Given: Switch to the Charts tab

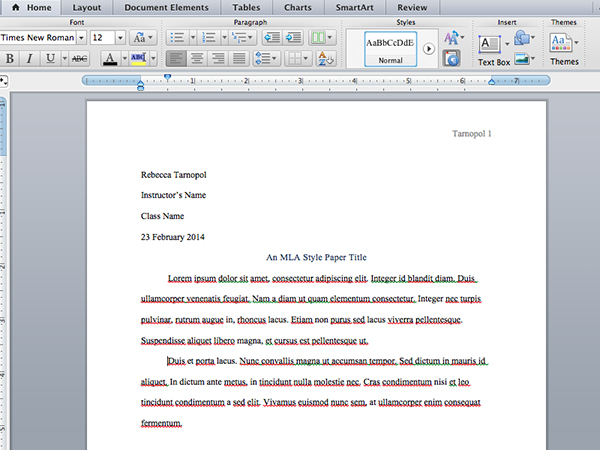Looking at the screenshot, I should (298, 7).
